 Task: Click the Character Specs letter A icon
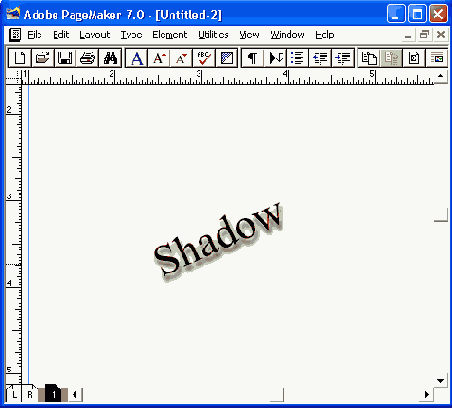coord(137,58)
